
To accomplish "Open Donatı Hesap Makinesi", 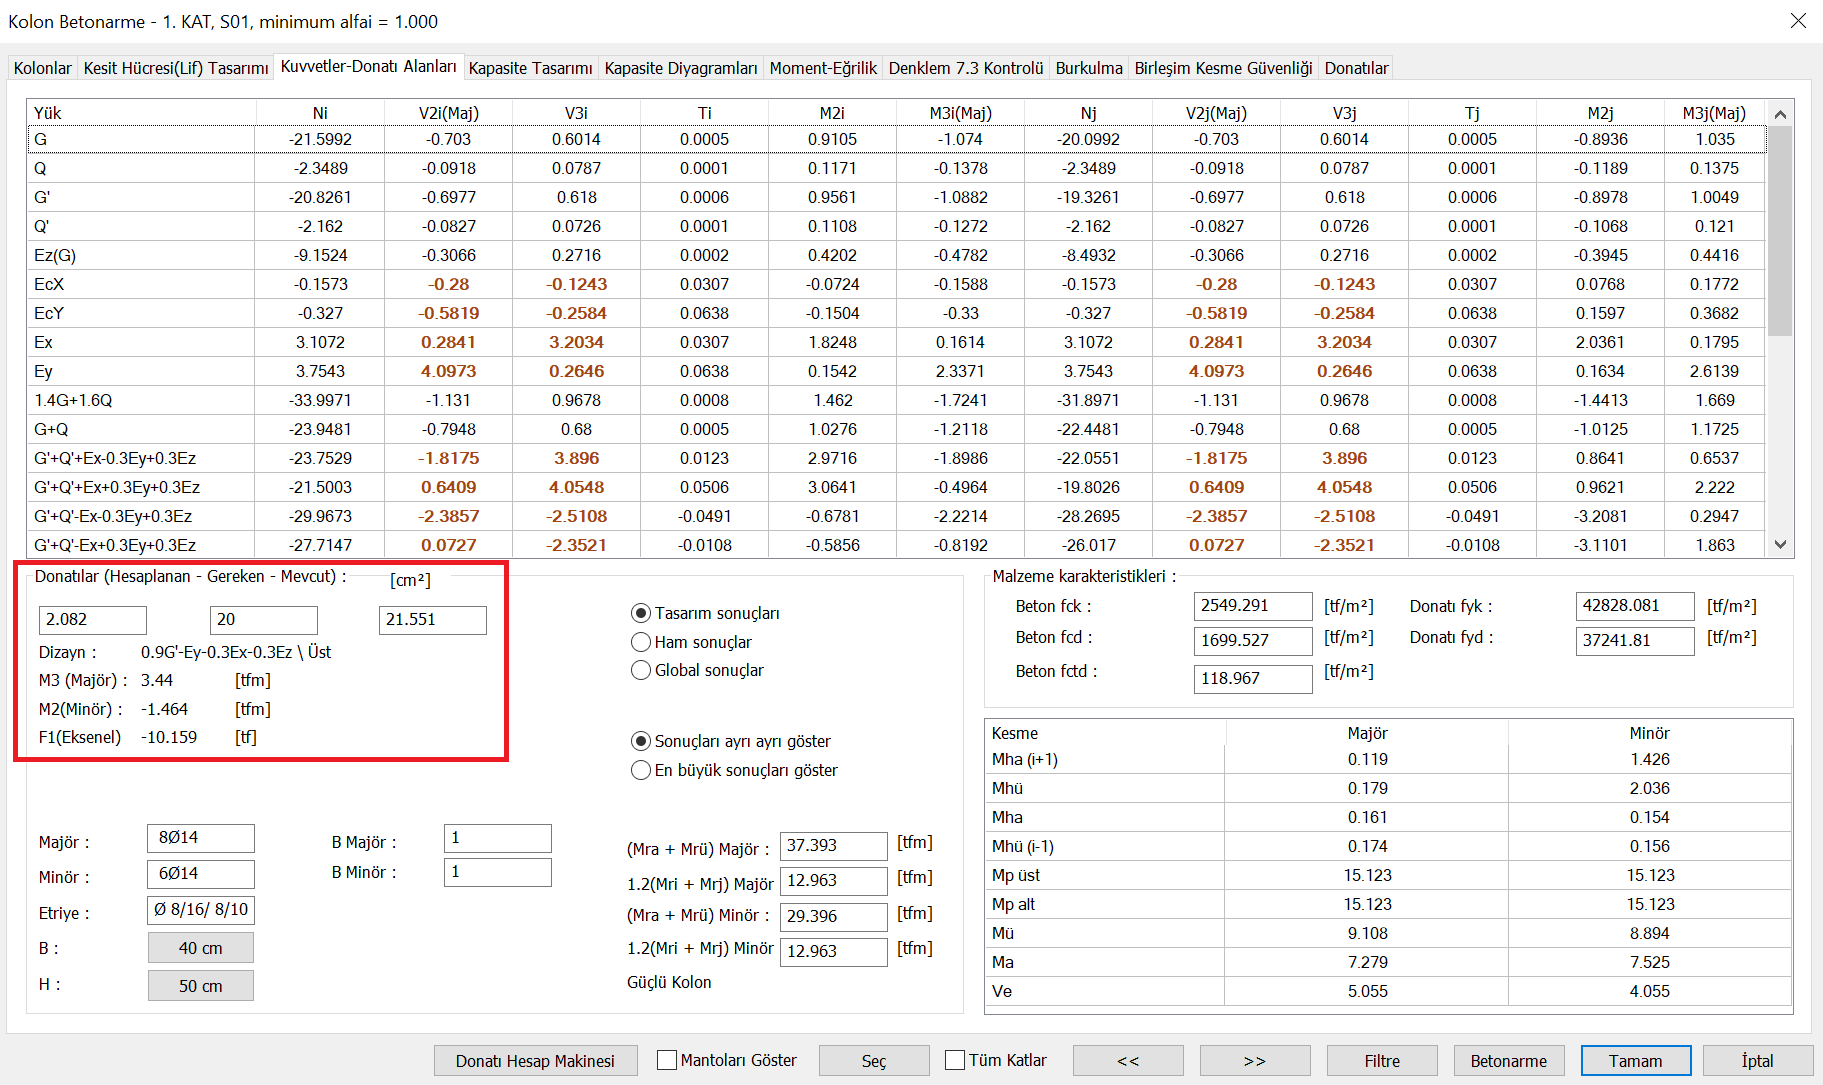I will [535, 1061].
